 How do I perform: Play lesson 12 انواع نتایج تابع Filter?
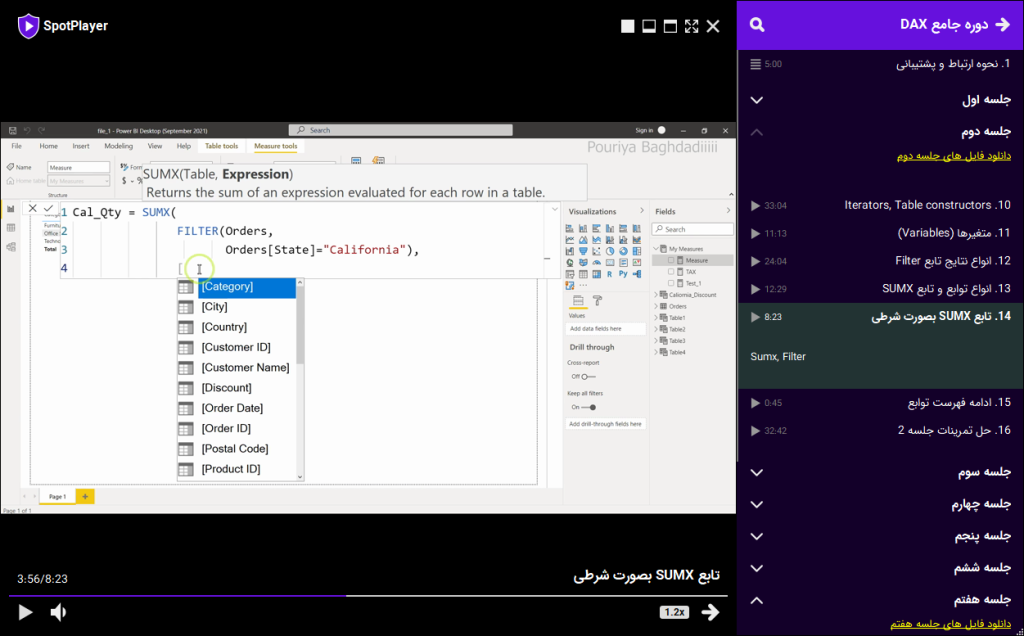880,261
